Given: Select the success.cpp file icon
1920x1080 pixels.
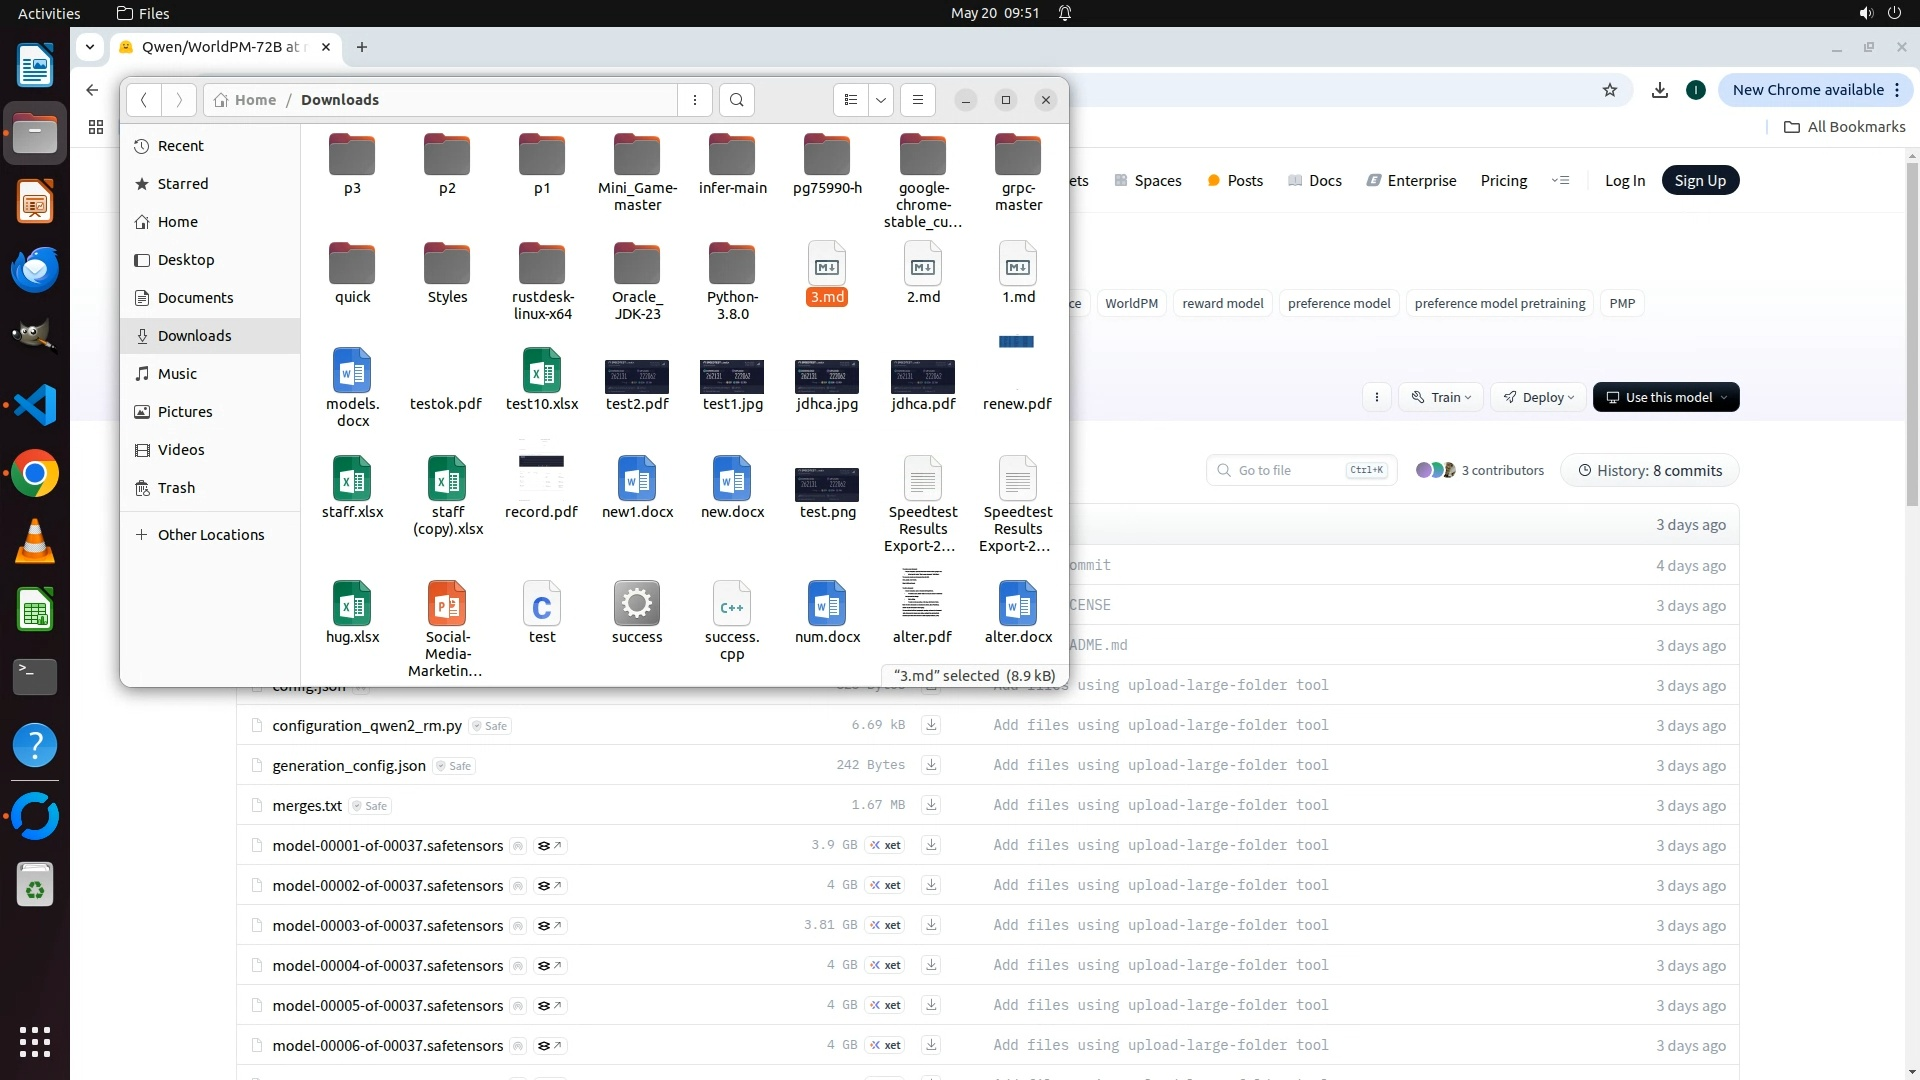Looking at the screenshot, I should [732, 605].
